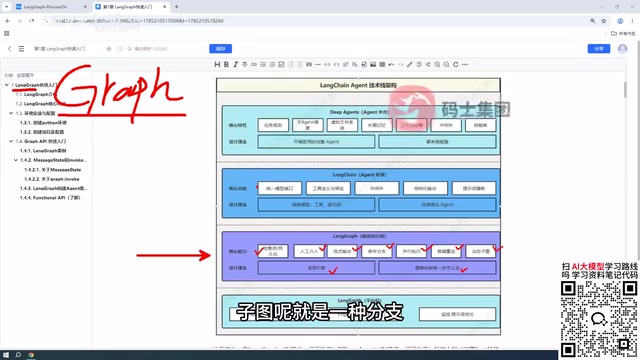The height and width of the screenshot is (360, 640).
Task: Open the Windows Start menu
Action: point(6,355)
